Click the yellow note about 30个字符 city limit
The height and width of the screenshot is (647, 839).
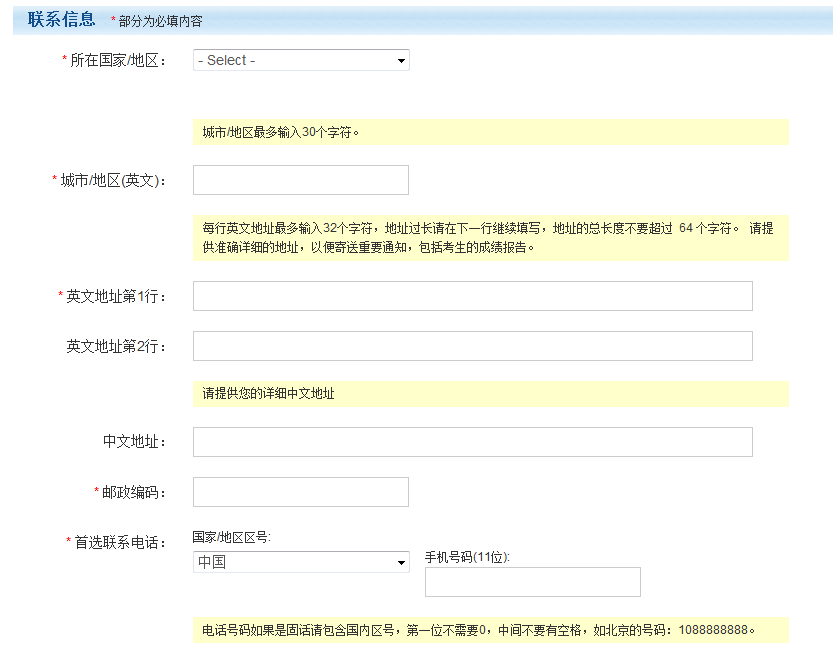pyautogui.click(x=490, y=132)
